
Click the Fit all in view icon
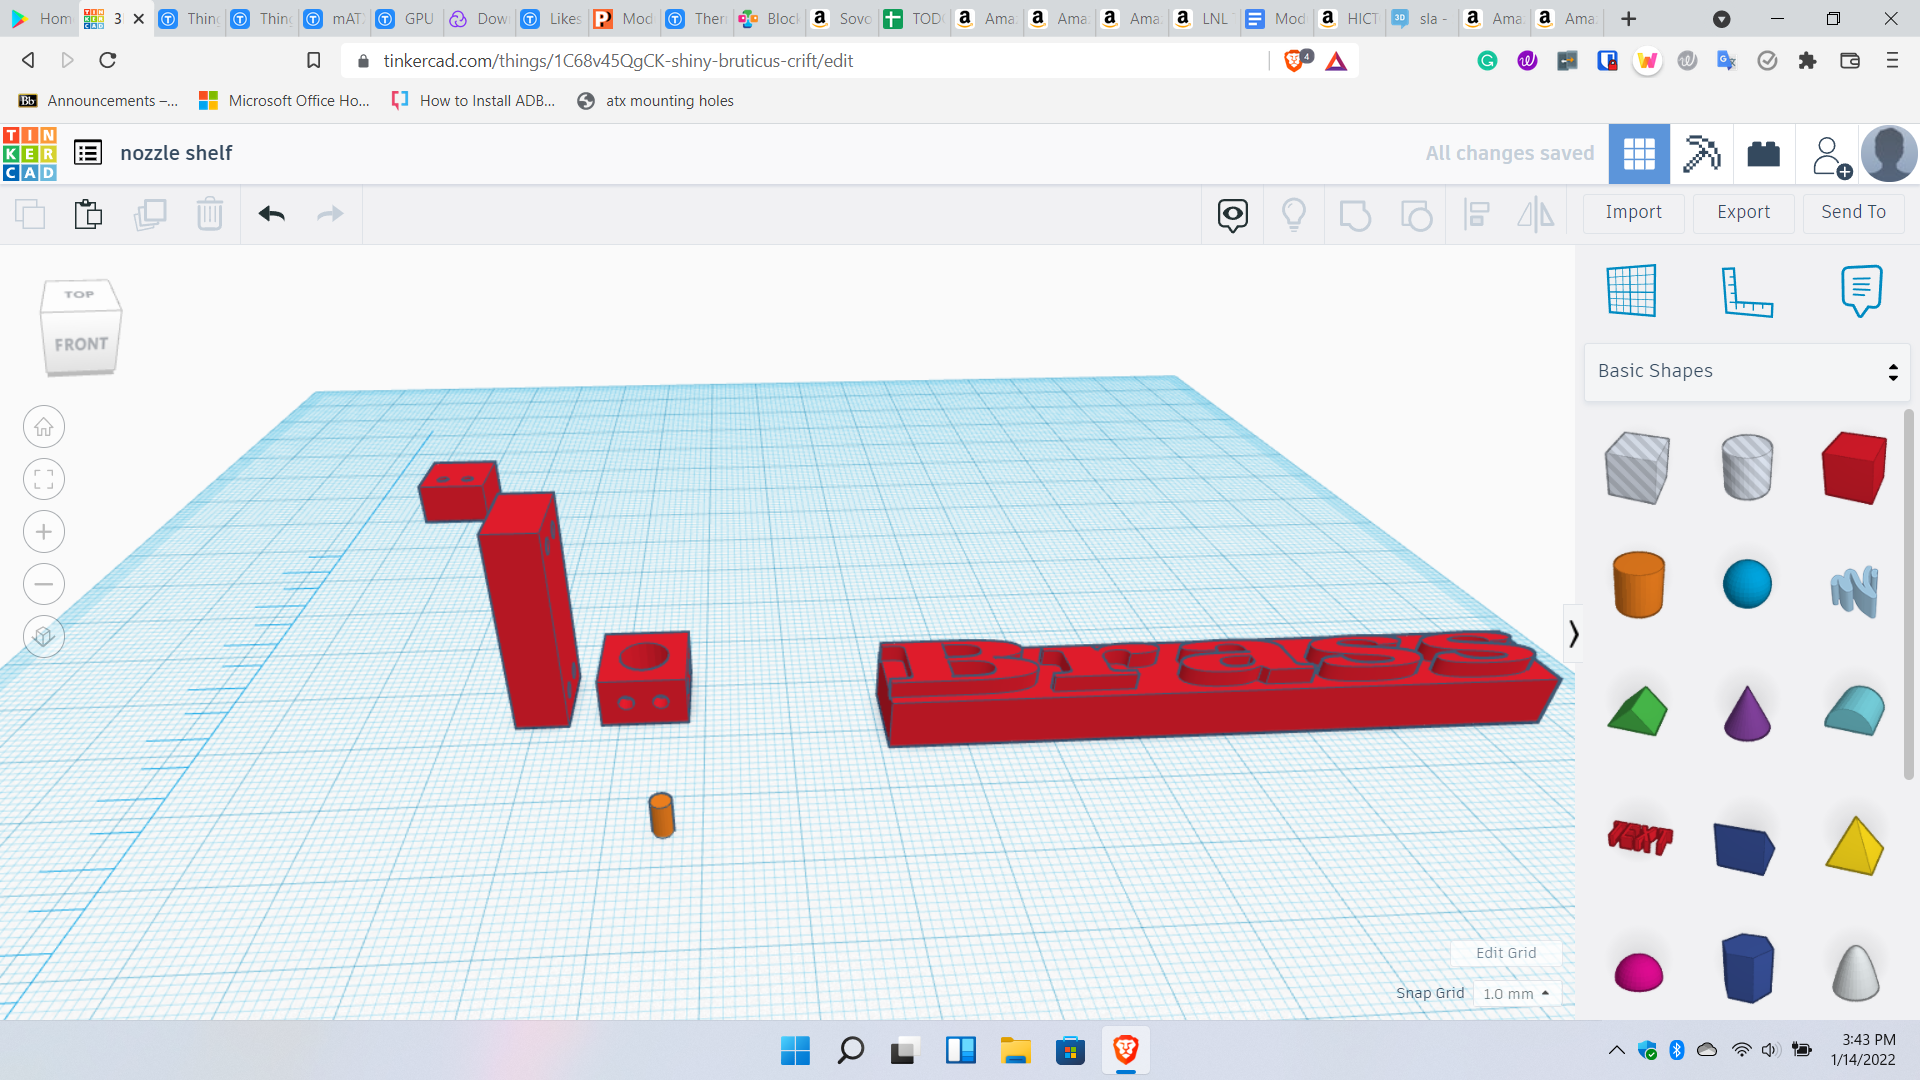click(44, 480)
